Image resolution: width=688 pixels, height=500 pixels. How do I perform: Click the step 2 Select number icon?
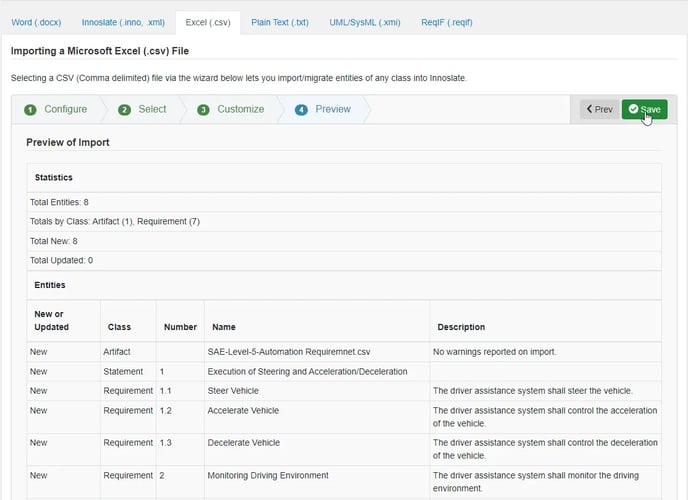pyautogui.click(x=125, y=110)
